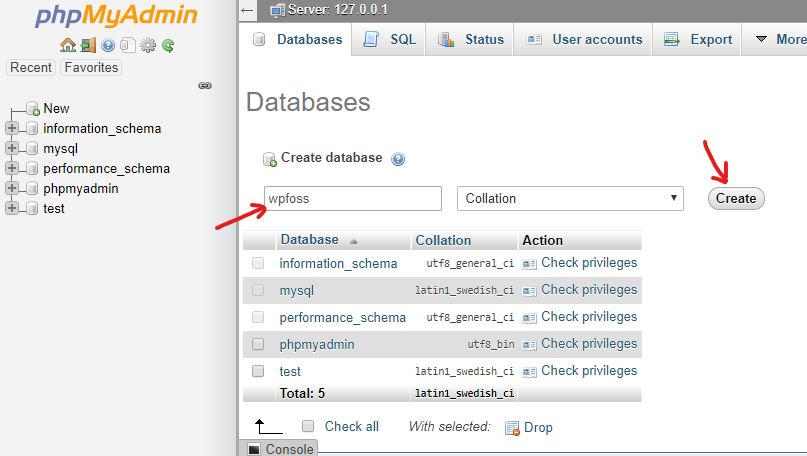This screenshot has height=456, width=807.
Task: Open Check privileges for test
Action: (589, 371)
